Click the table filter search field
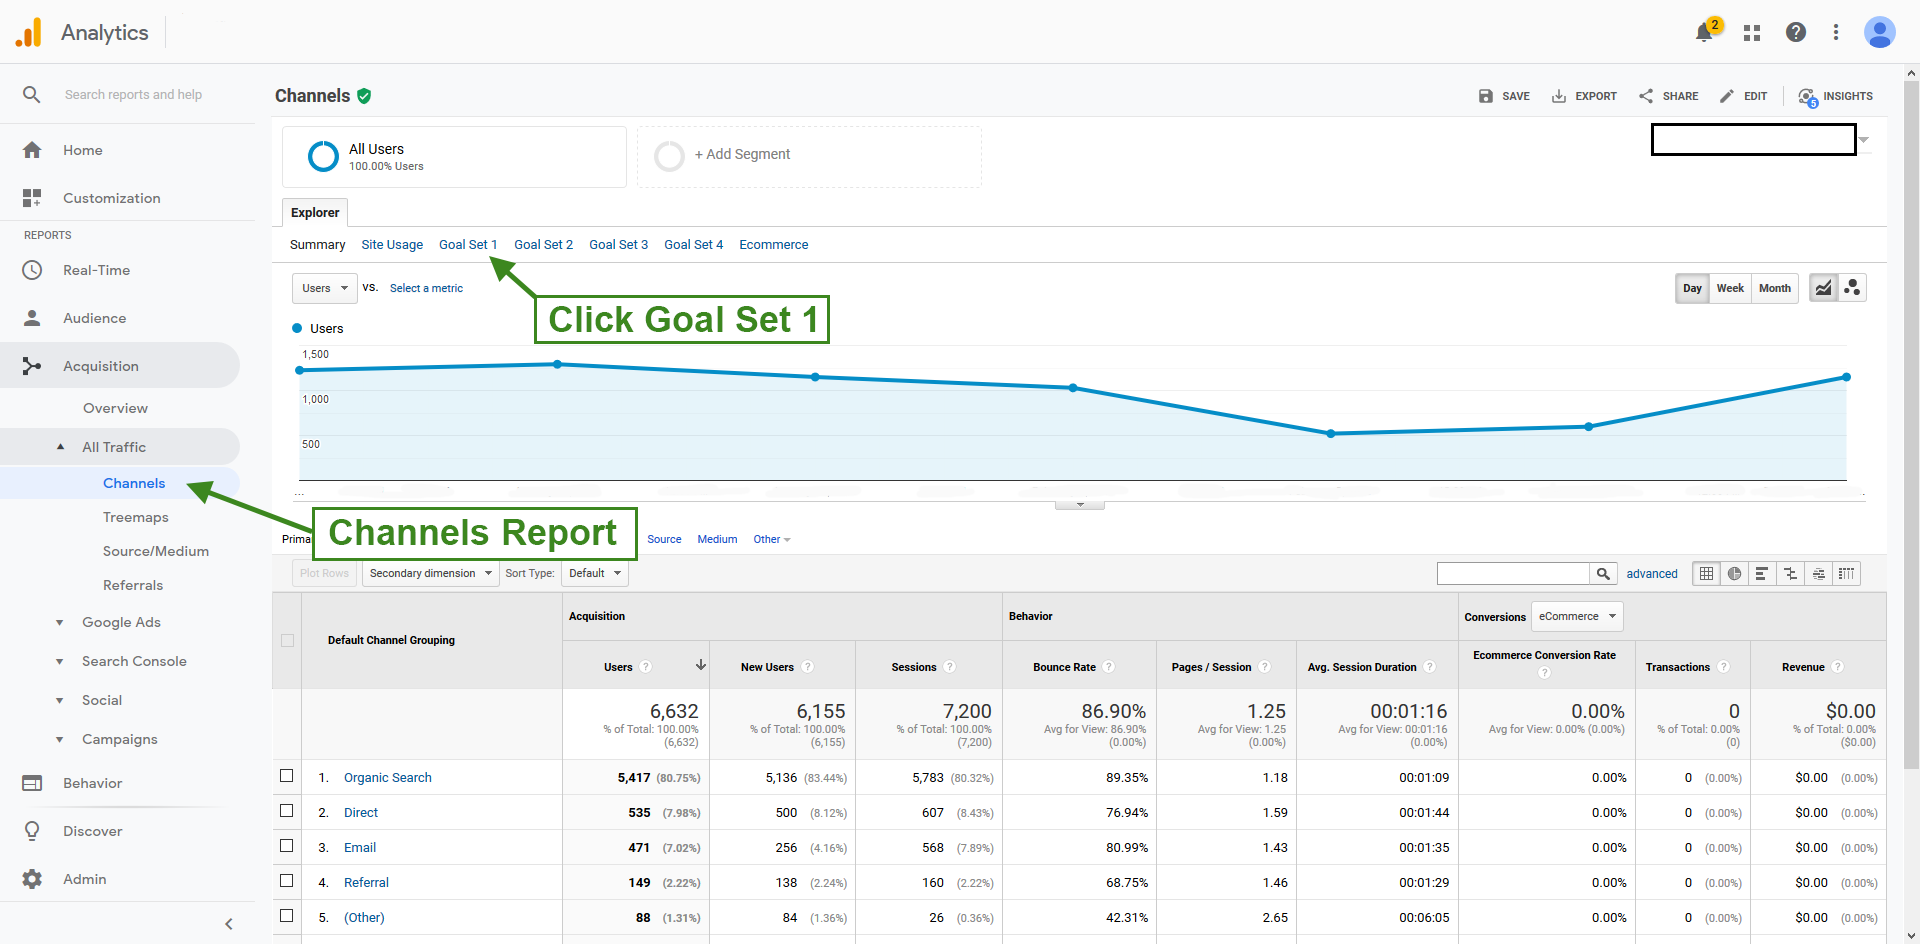The width and height of the screenshot is (1920, 944). (x=1512, y=574)
